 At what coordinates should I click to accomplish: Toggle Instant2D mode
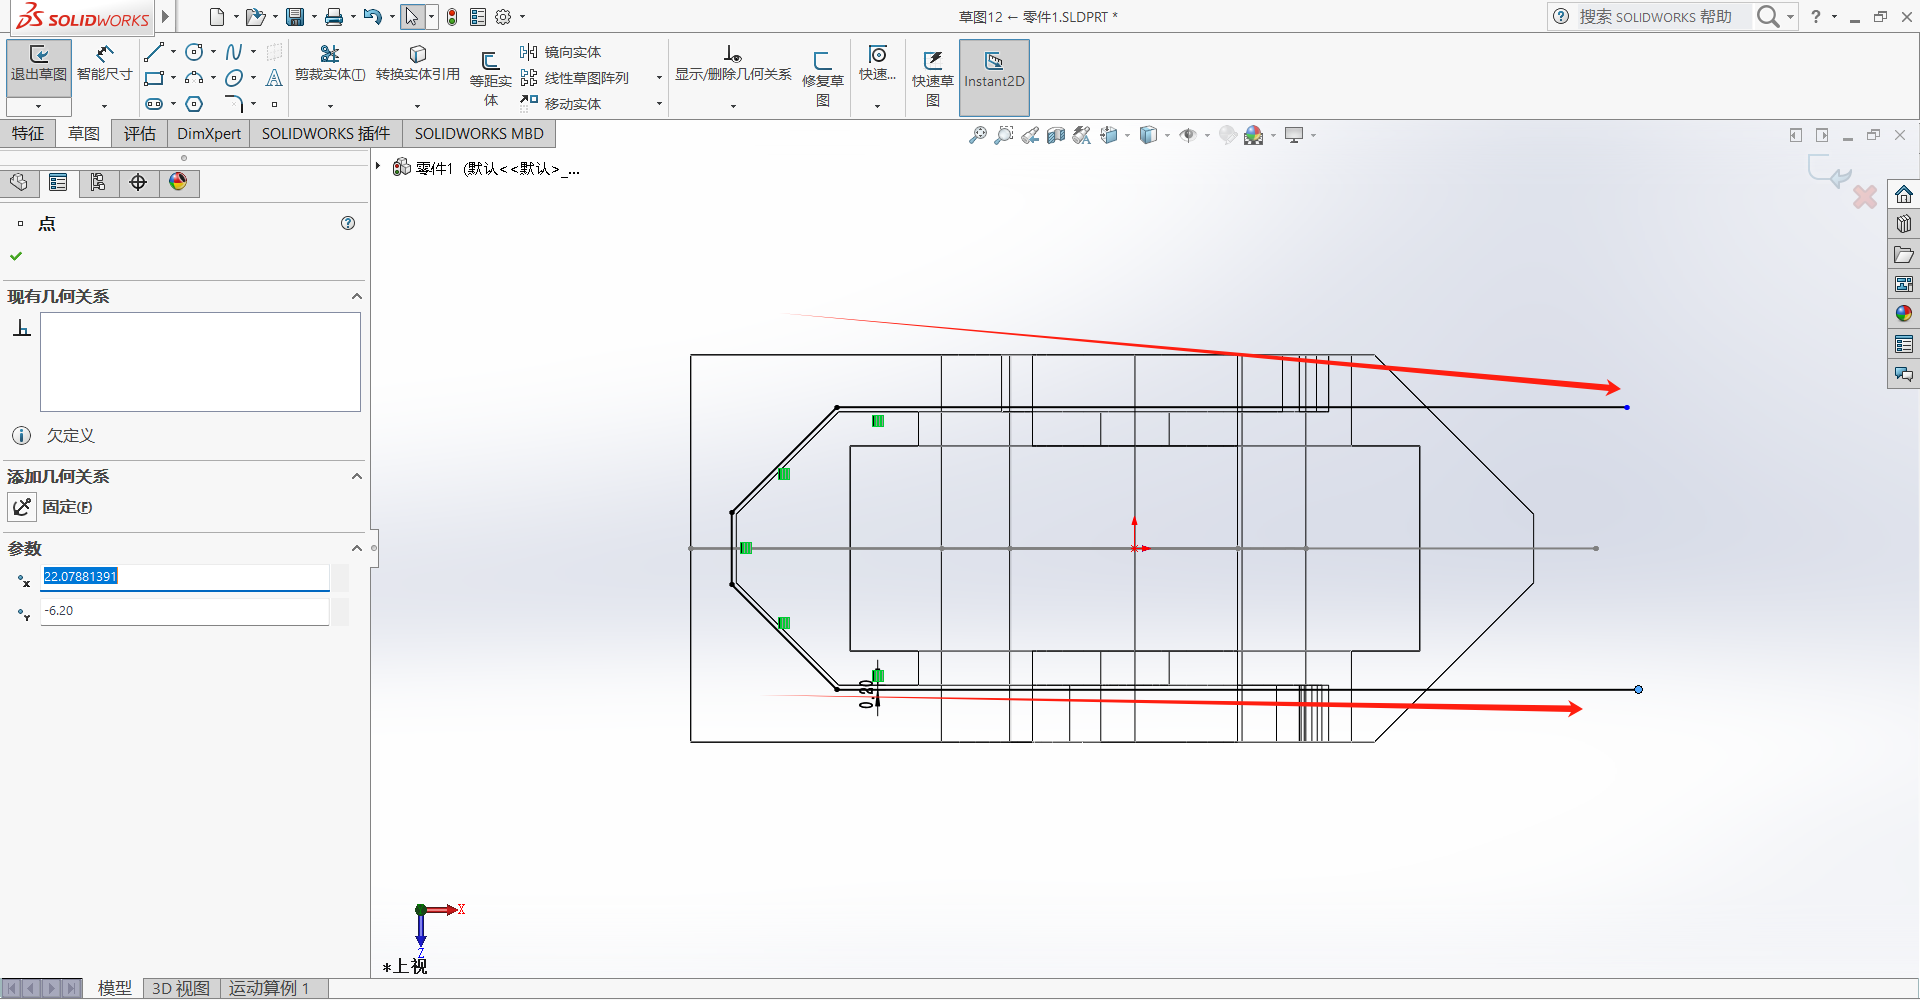coord(994,71)
